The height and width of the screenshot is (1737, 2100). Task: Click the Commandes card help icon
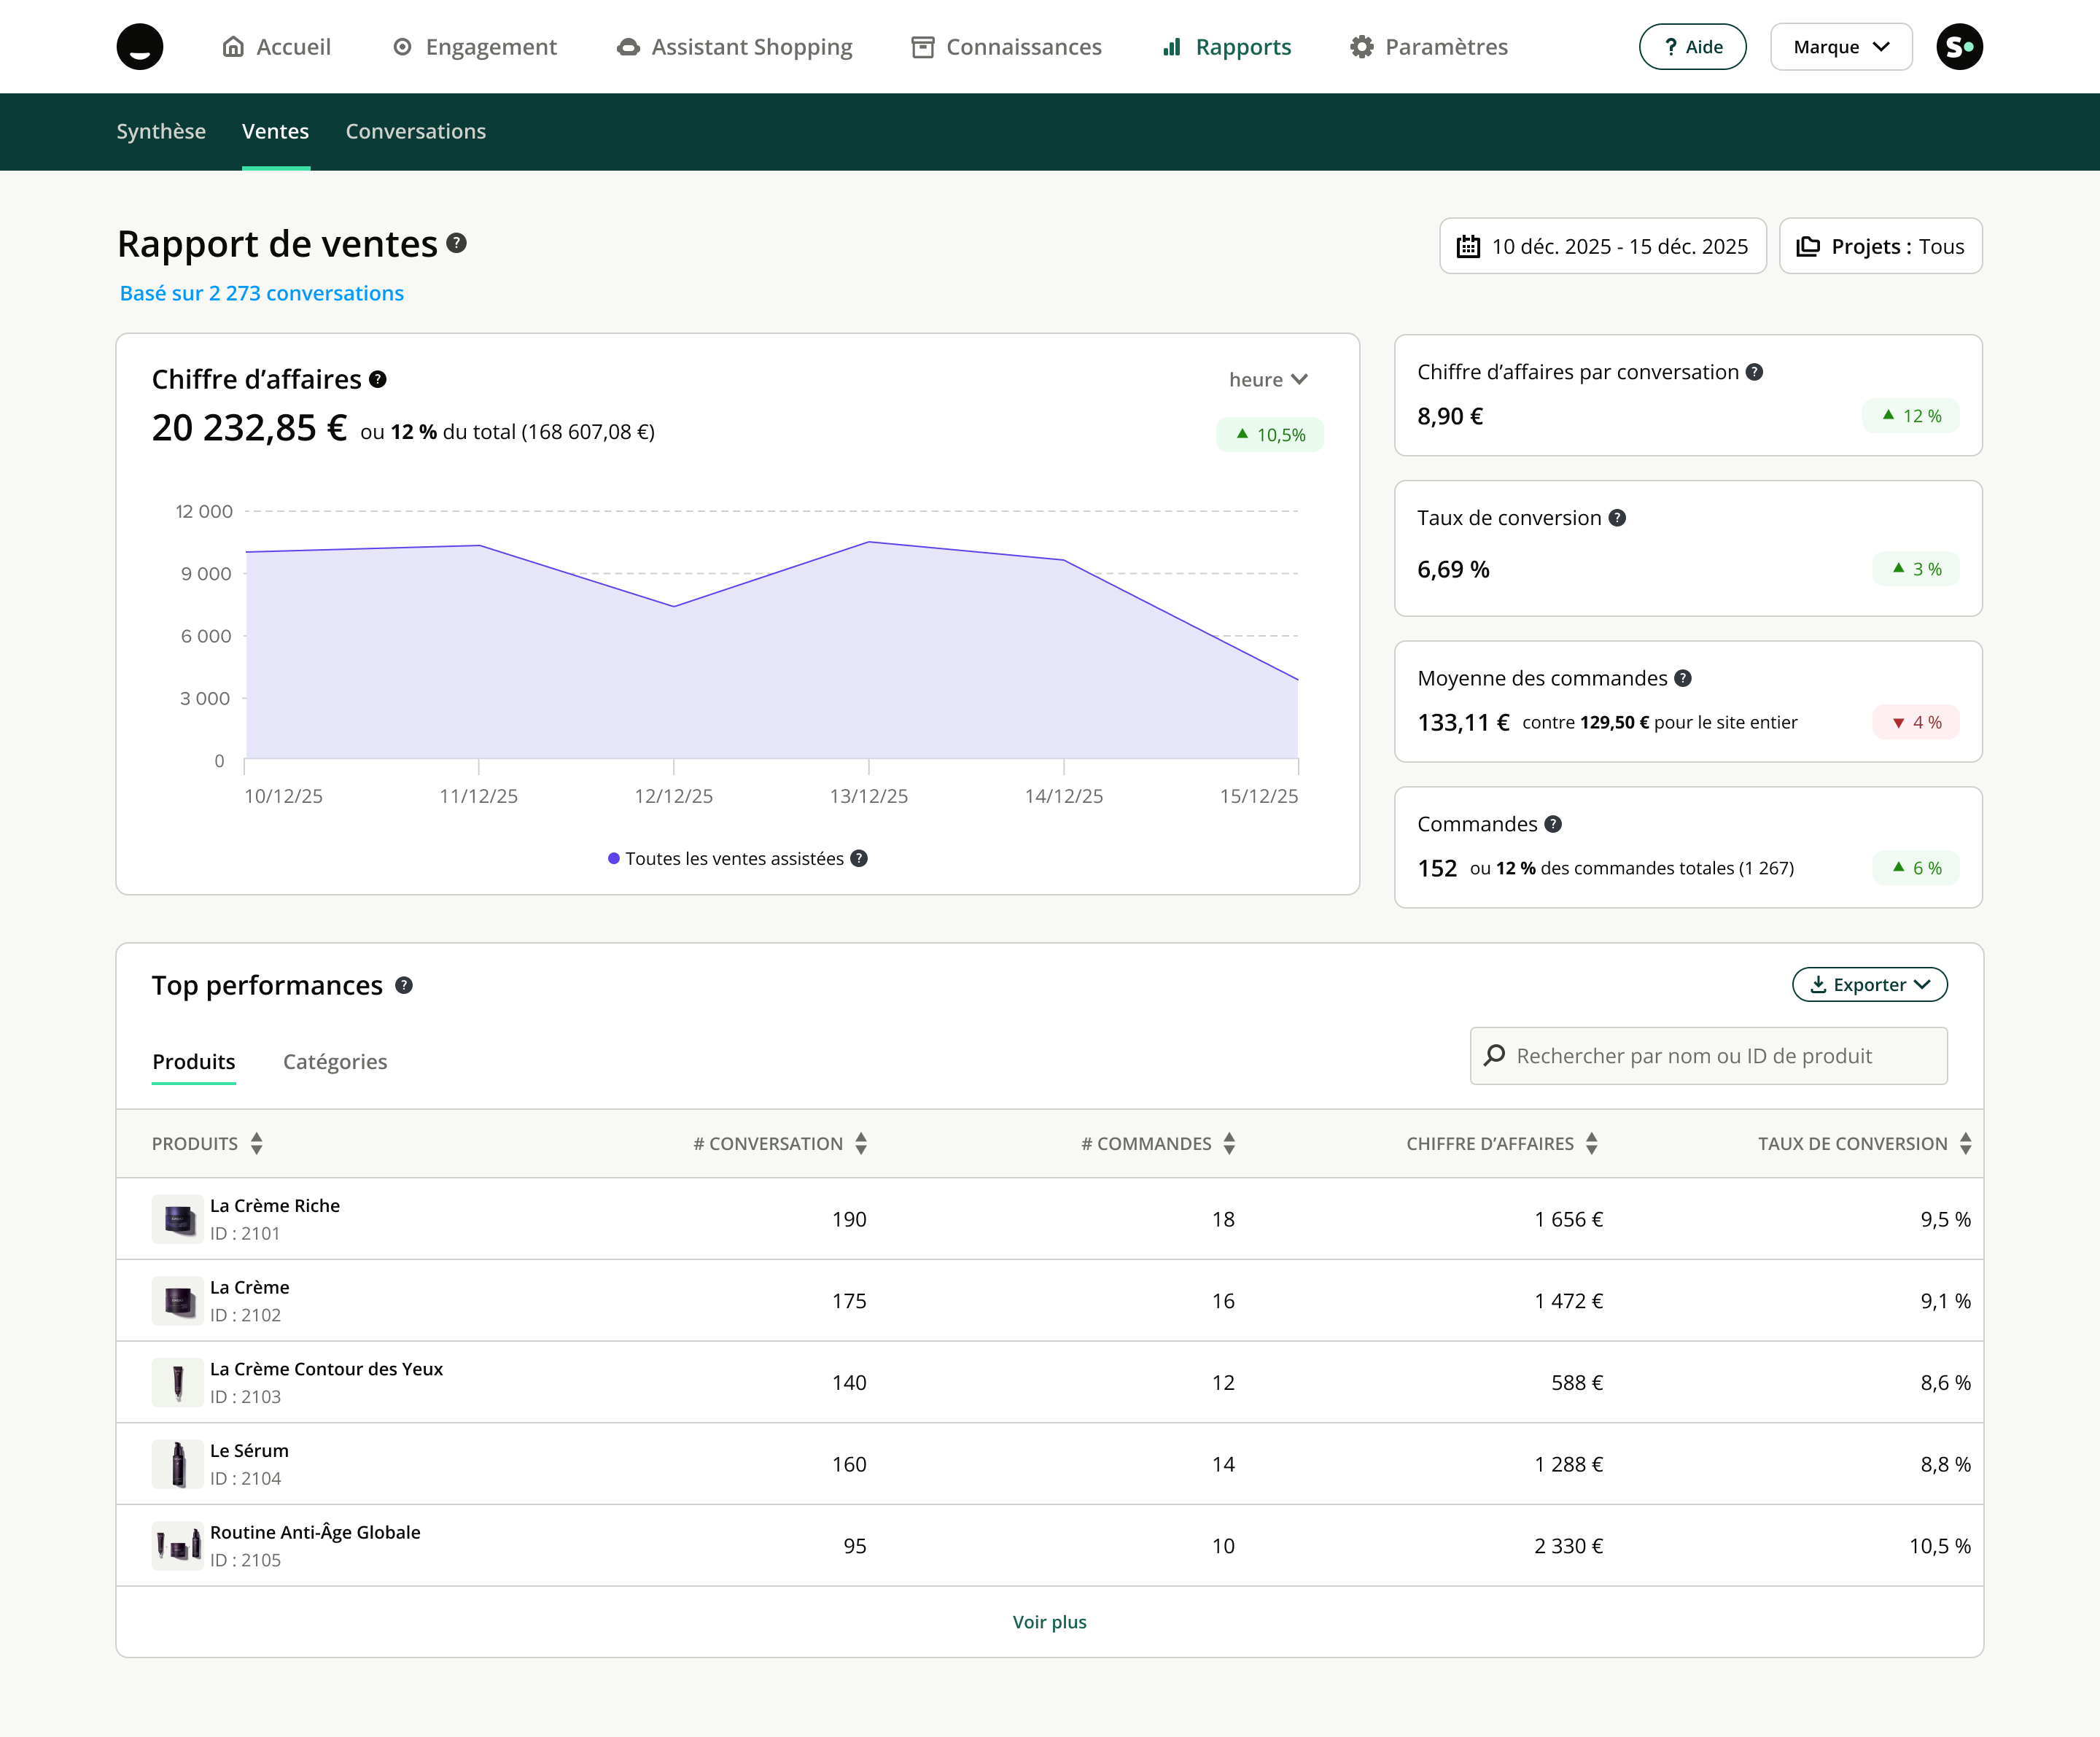(1553, 824)
